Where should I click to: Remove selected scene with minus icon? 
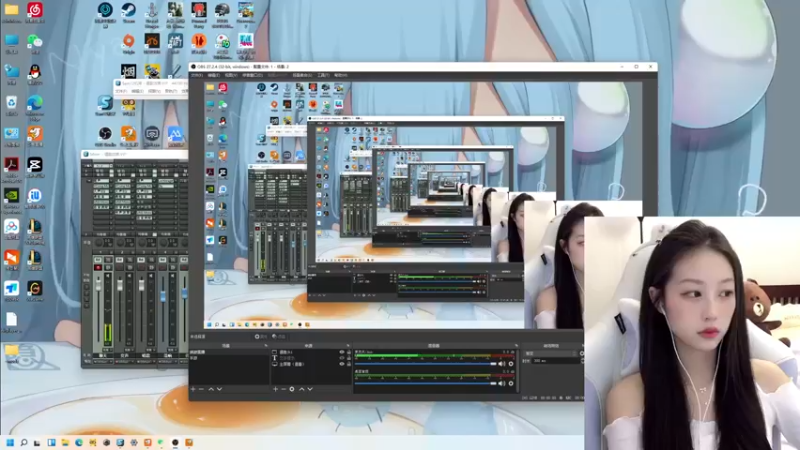[x=202, y=389]
